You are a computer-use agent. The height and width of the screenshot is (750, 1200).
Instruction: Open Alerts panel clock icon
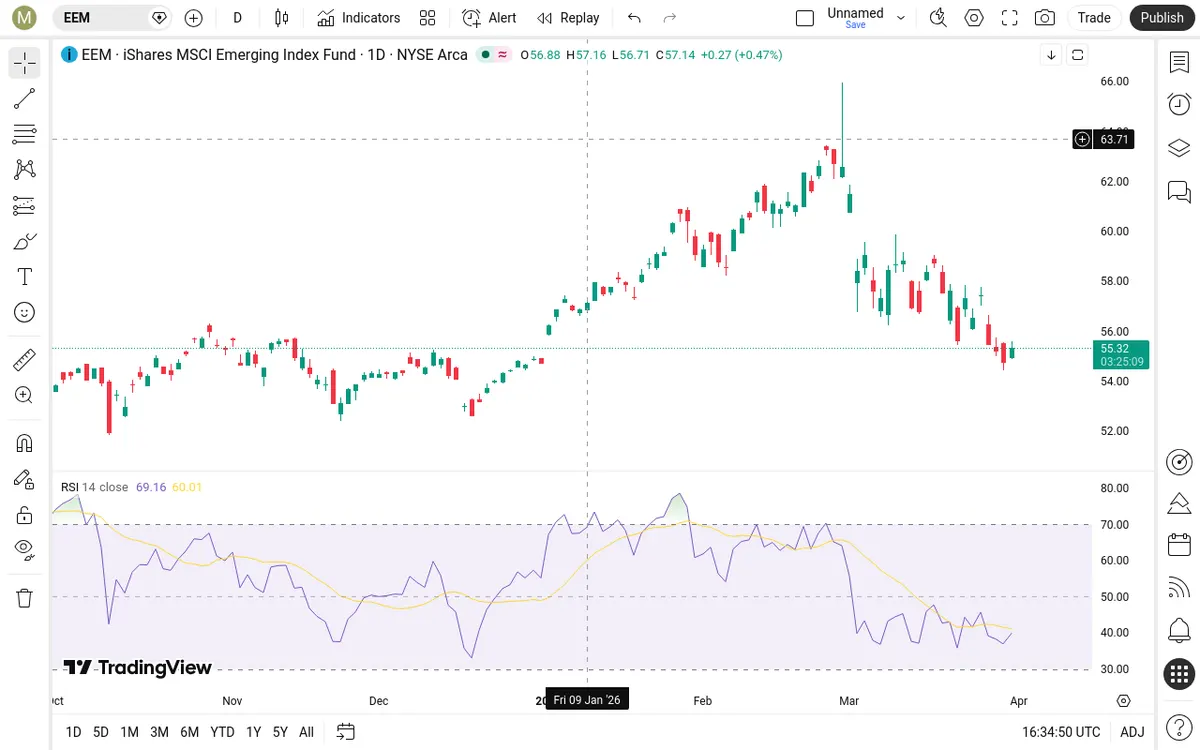coord(1179,104)
